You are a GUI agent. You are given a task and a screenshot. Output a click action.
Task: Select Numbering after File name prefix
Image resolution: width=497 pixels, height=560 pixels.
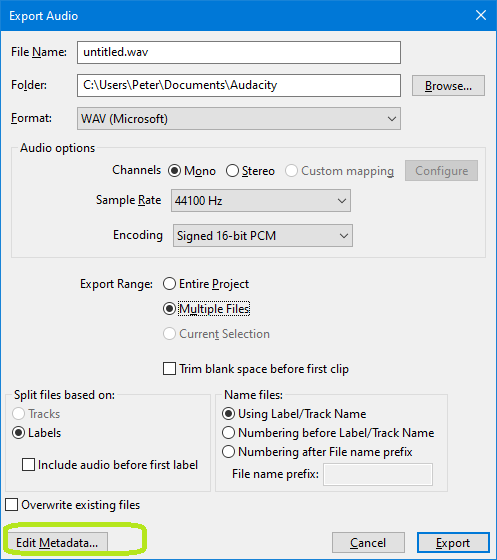point(317,452)
